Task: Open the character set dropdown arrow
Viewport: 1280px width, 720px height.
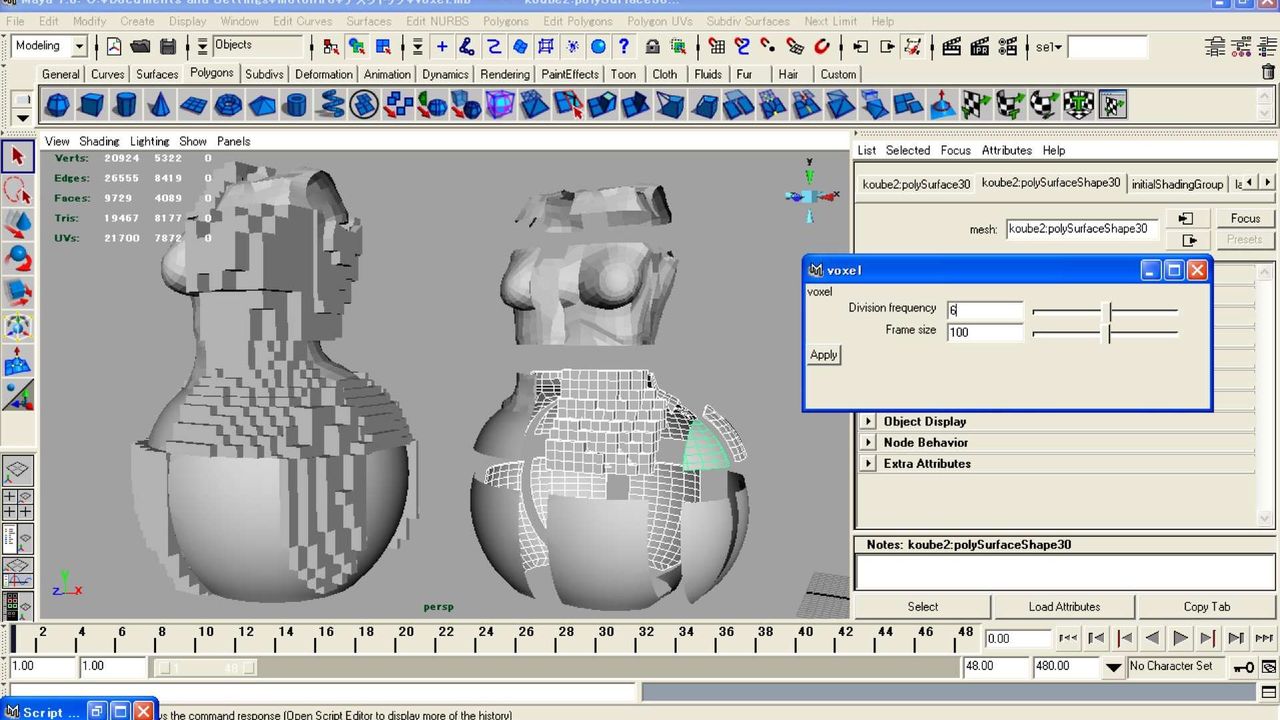Action: (1113, 667)
